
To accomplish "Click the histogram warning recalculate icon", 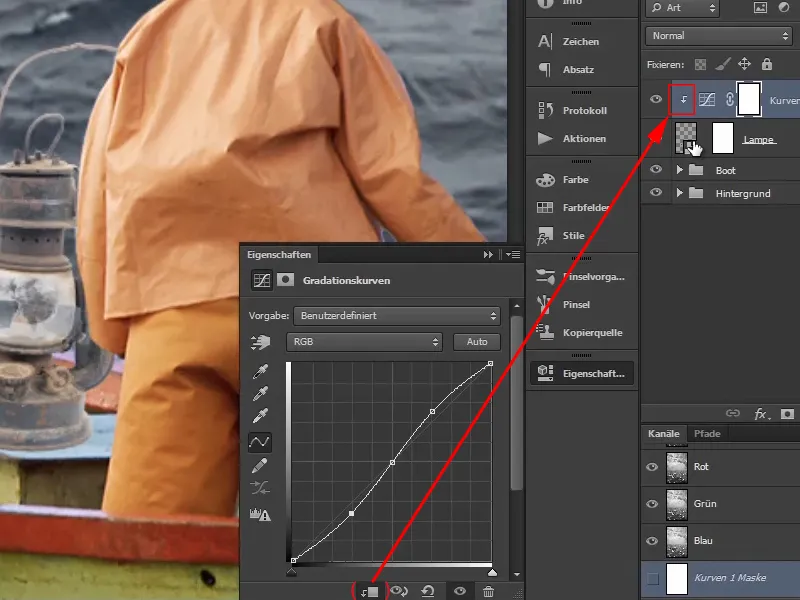I will tap(260, 514).
